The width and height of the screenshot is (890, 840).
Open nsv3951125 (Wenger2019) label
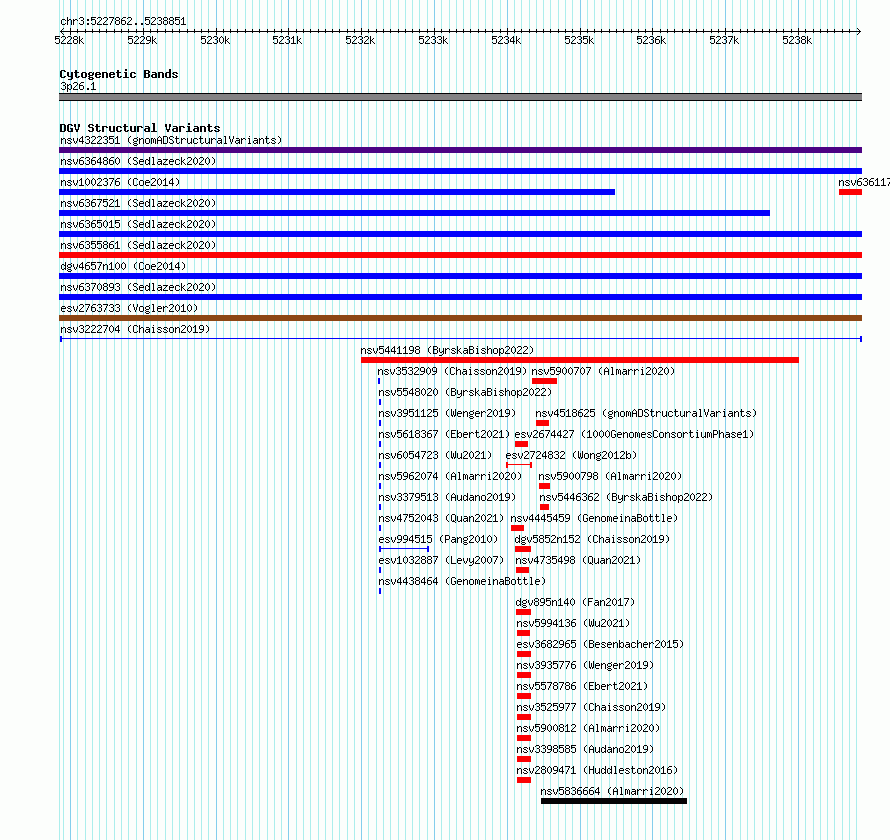(447, 413)
